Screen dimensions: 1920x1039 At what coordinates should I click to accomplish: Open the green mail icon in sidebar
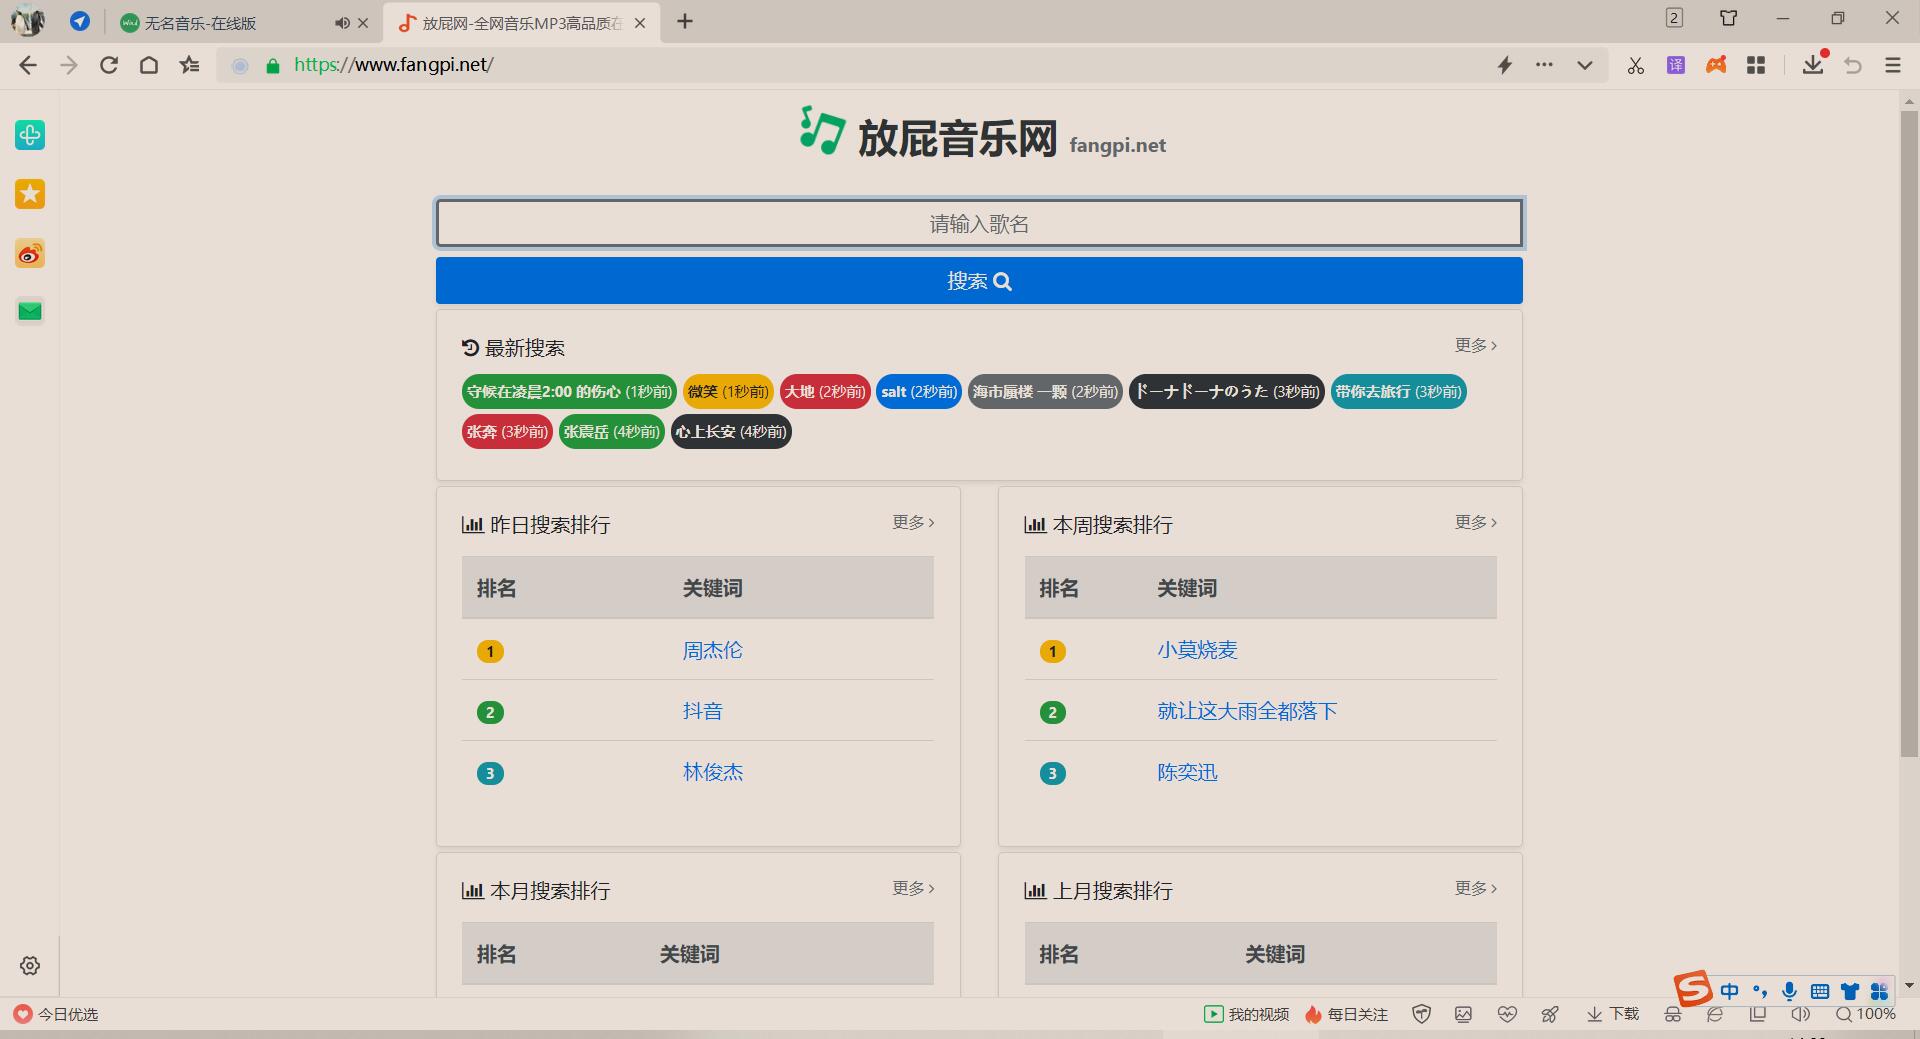[30, 312]
